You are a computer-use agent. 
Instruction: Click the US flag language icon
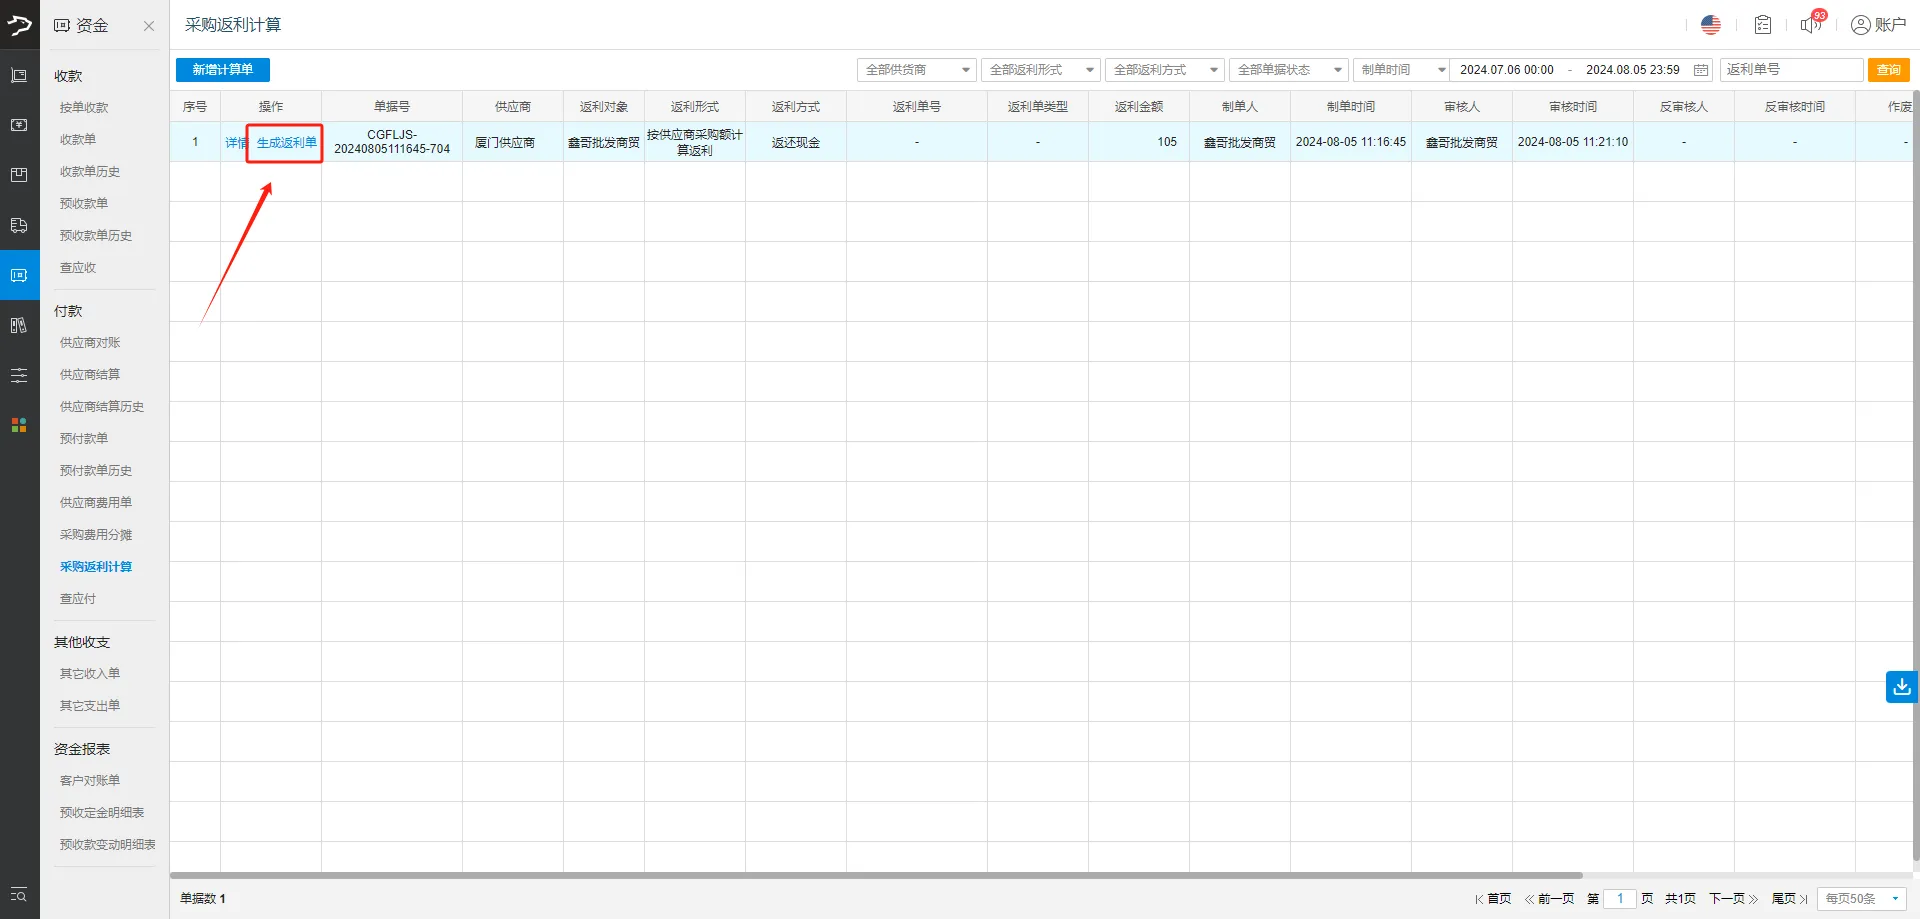(1711, 25)
